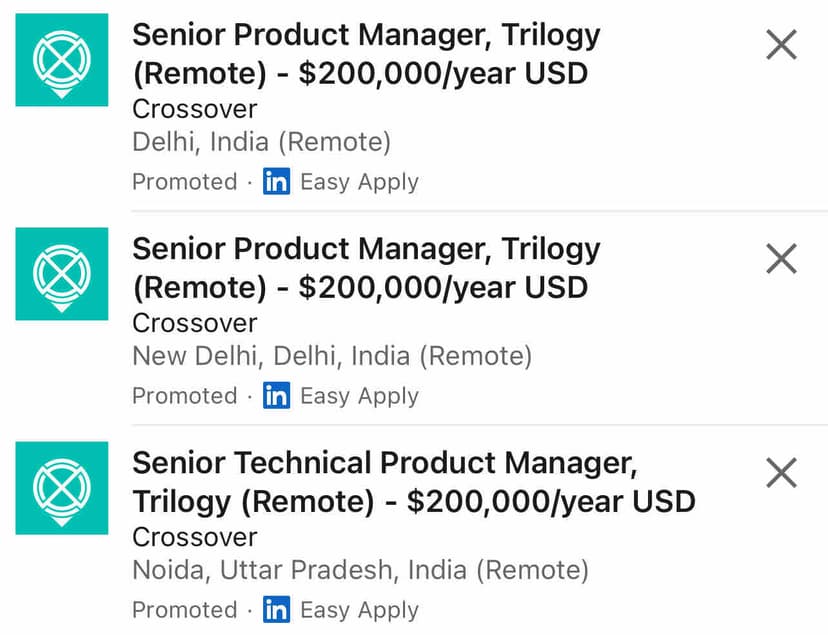This screenshot has height=635, width=828.
Task: Dismiss the first Senior Product Manager job
Action: (781, 45)
